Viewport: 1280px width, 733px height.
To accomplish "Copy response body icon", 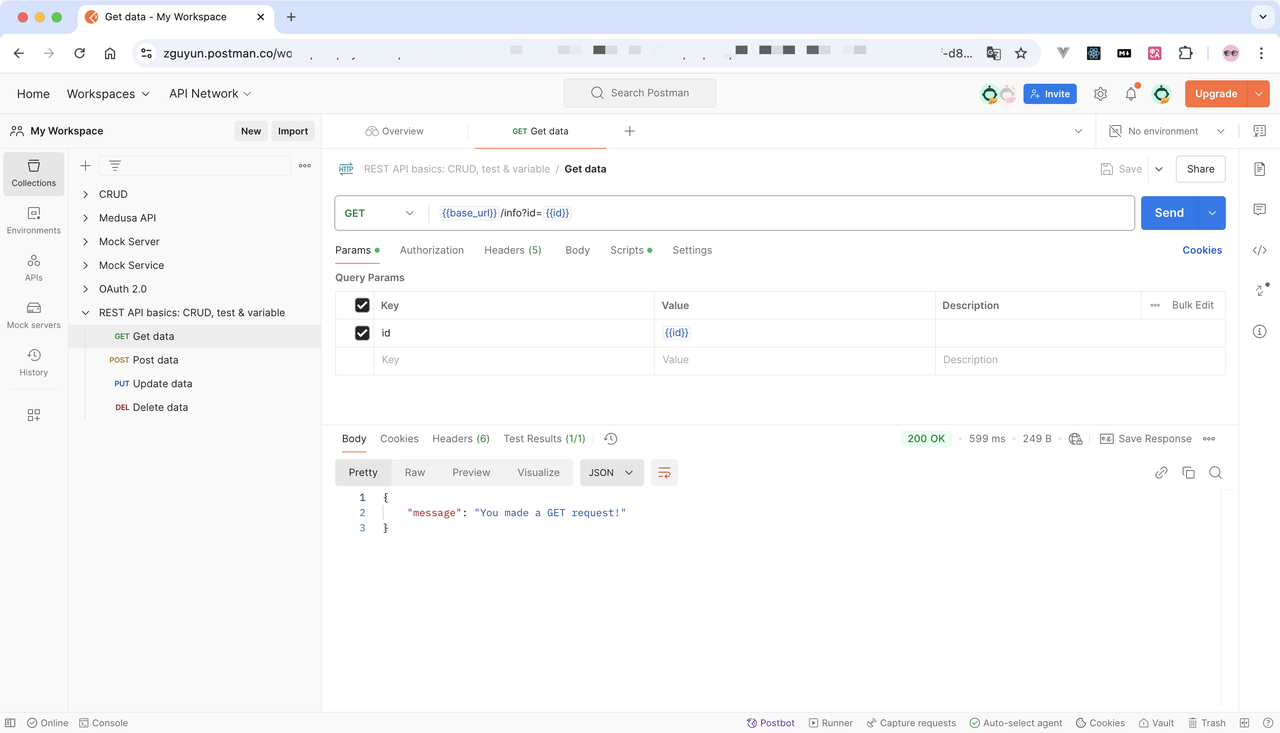I will pyautogui.click(x=1188, y=473).
